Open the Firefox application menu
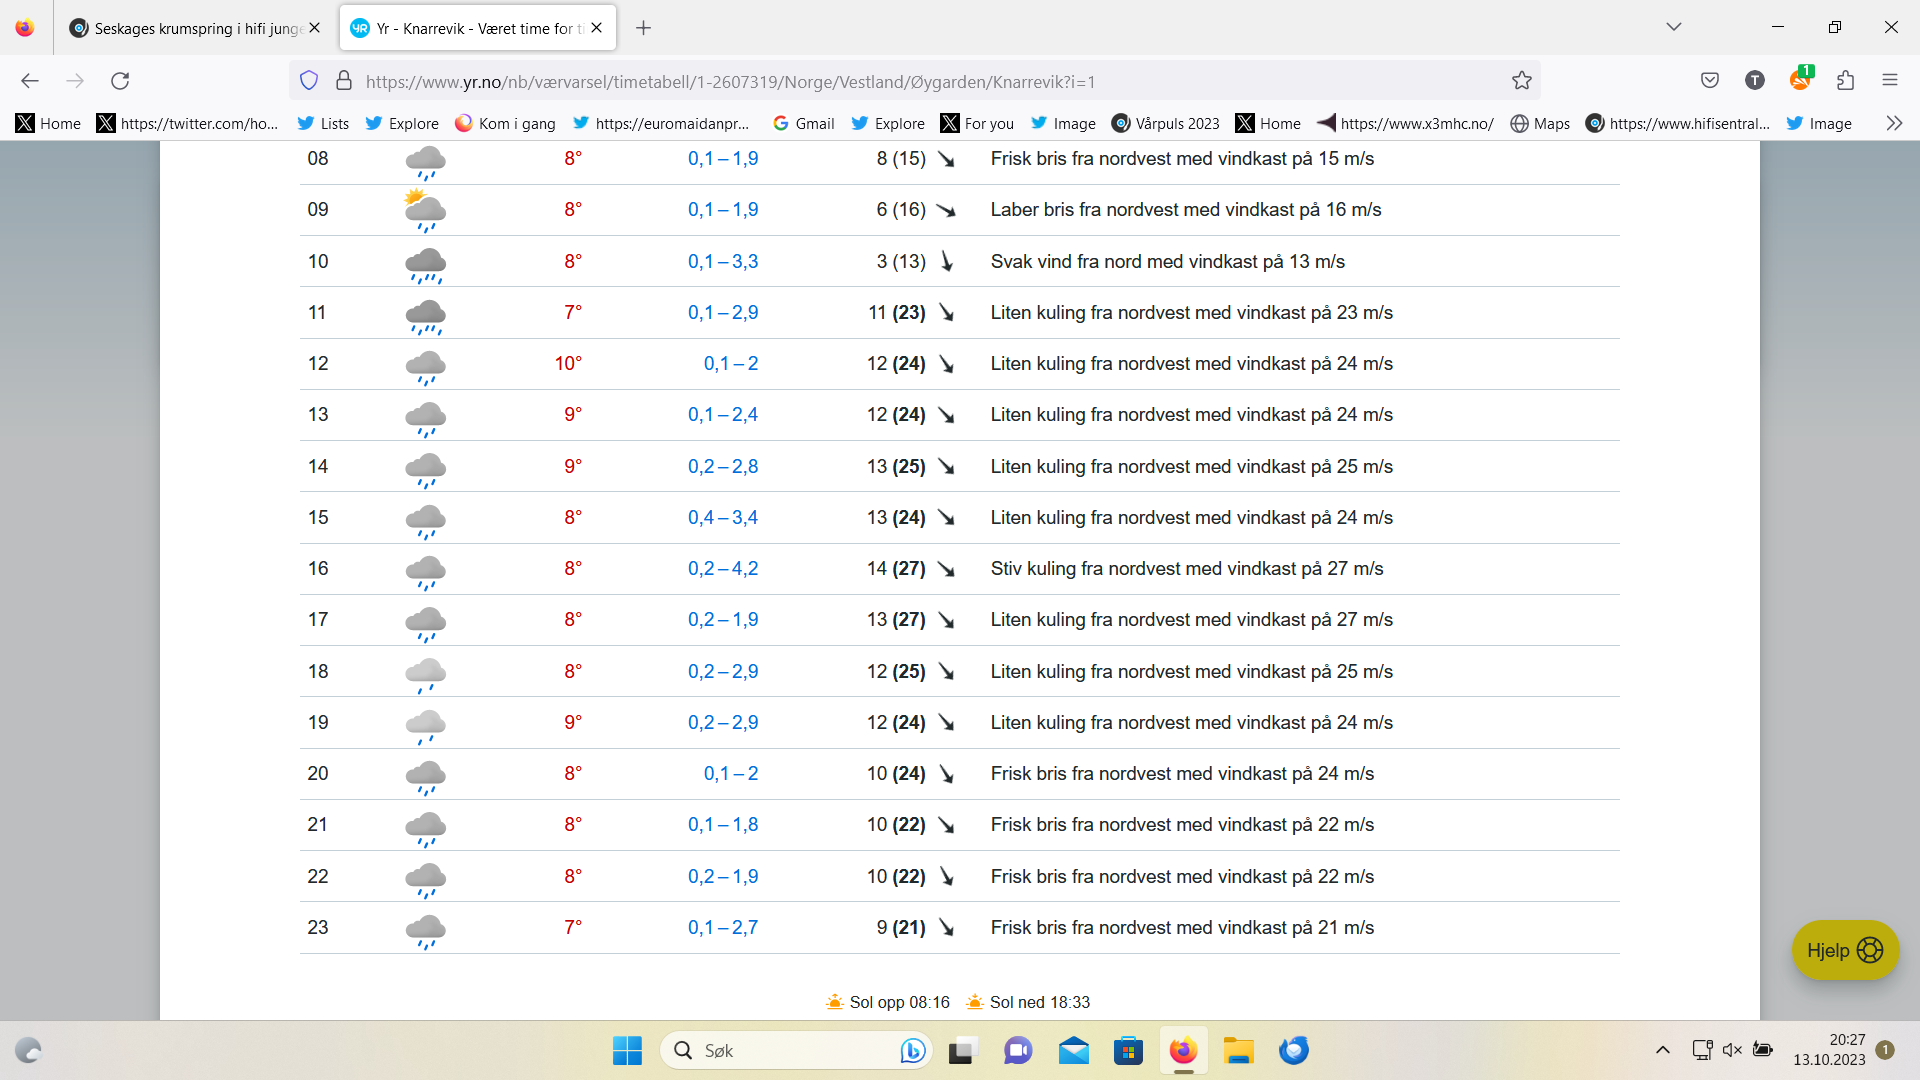 click(1890, 81)
